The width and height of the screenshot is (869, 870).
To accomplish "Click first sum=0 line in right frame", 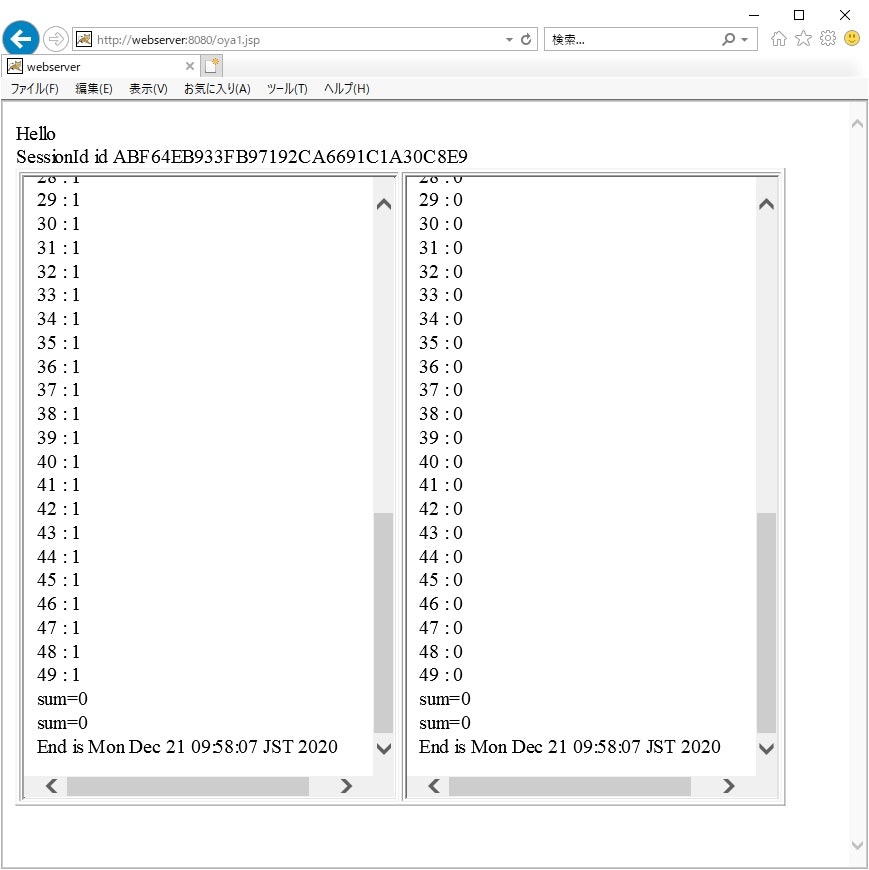I will [x=444, y=699].
